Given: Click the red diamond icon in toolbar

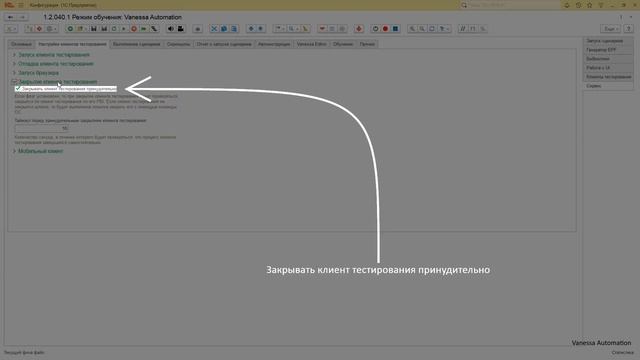Looking at the screenshot, I should click(x=40, y=29).
